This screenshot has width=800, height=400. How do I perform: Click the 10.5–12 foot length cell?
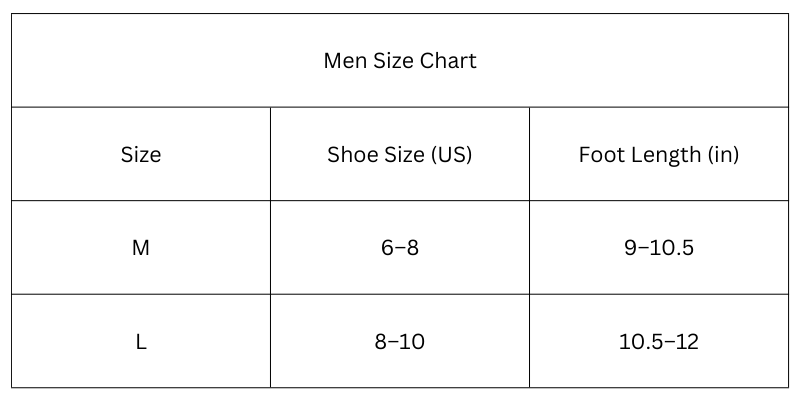[659, 341]
